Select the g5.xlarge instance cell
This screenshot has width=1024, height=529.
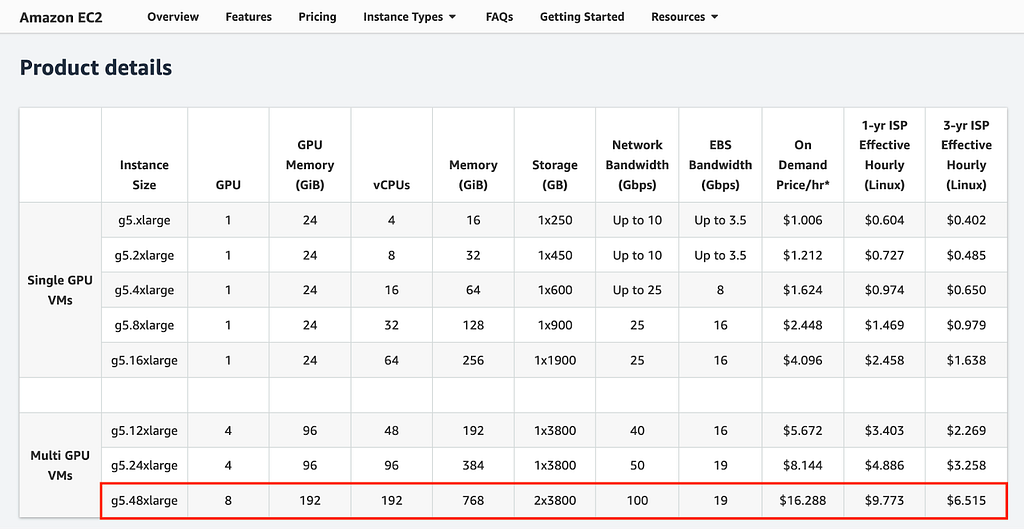144,220
